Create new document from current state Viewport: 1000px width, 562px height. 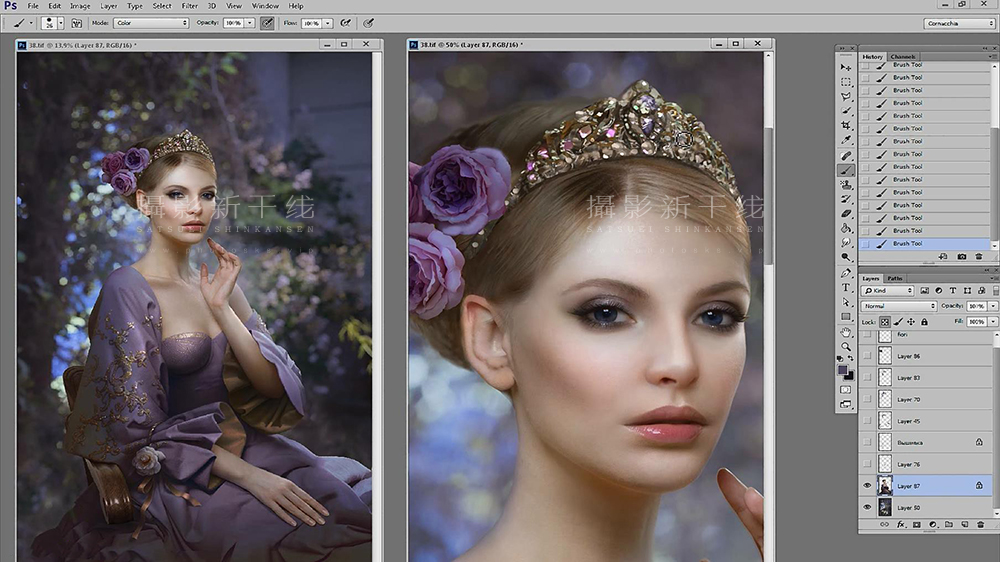(943, 256)
